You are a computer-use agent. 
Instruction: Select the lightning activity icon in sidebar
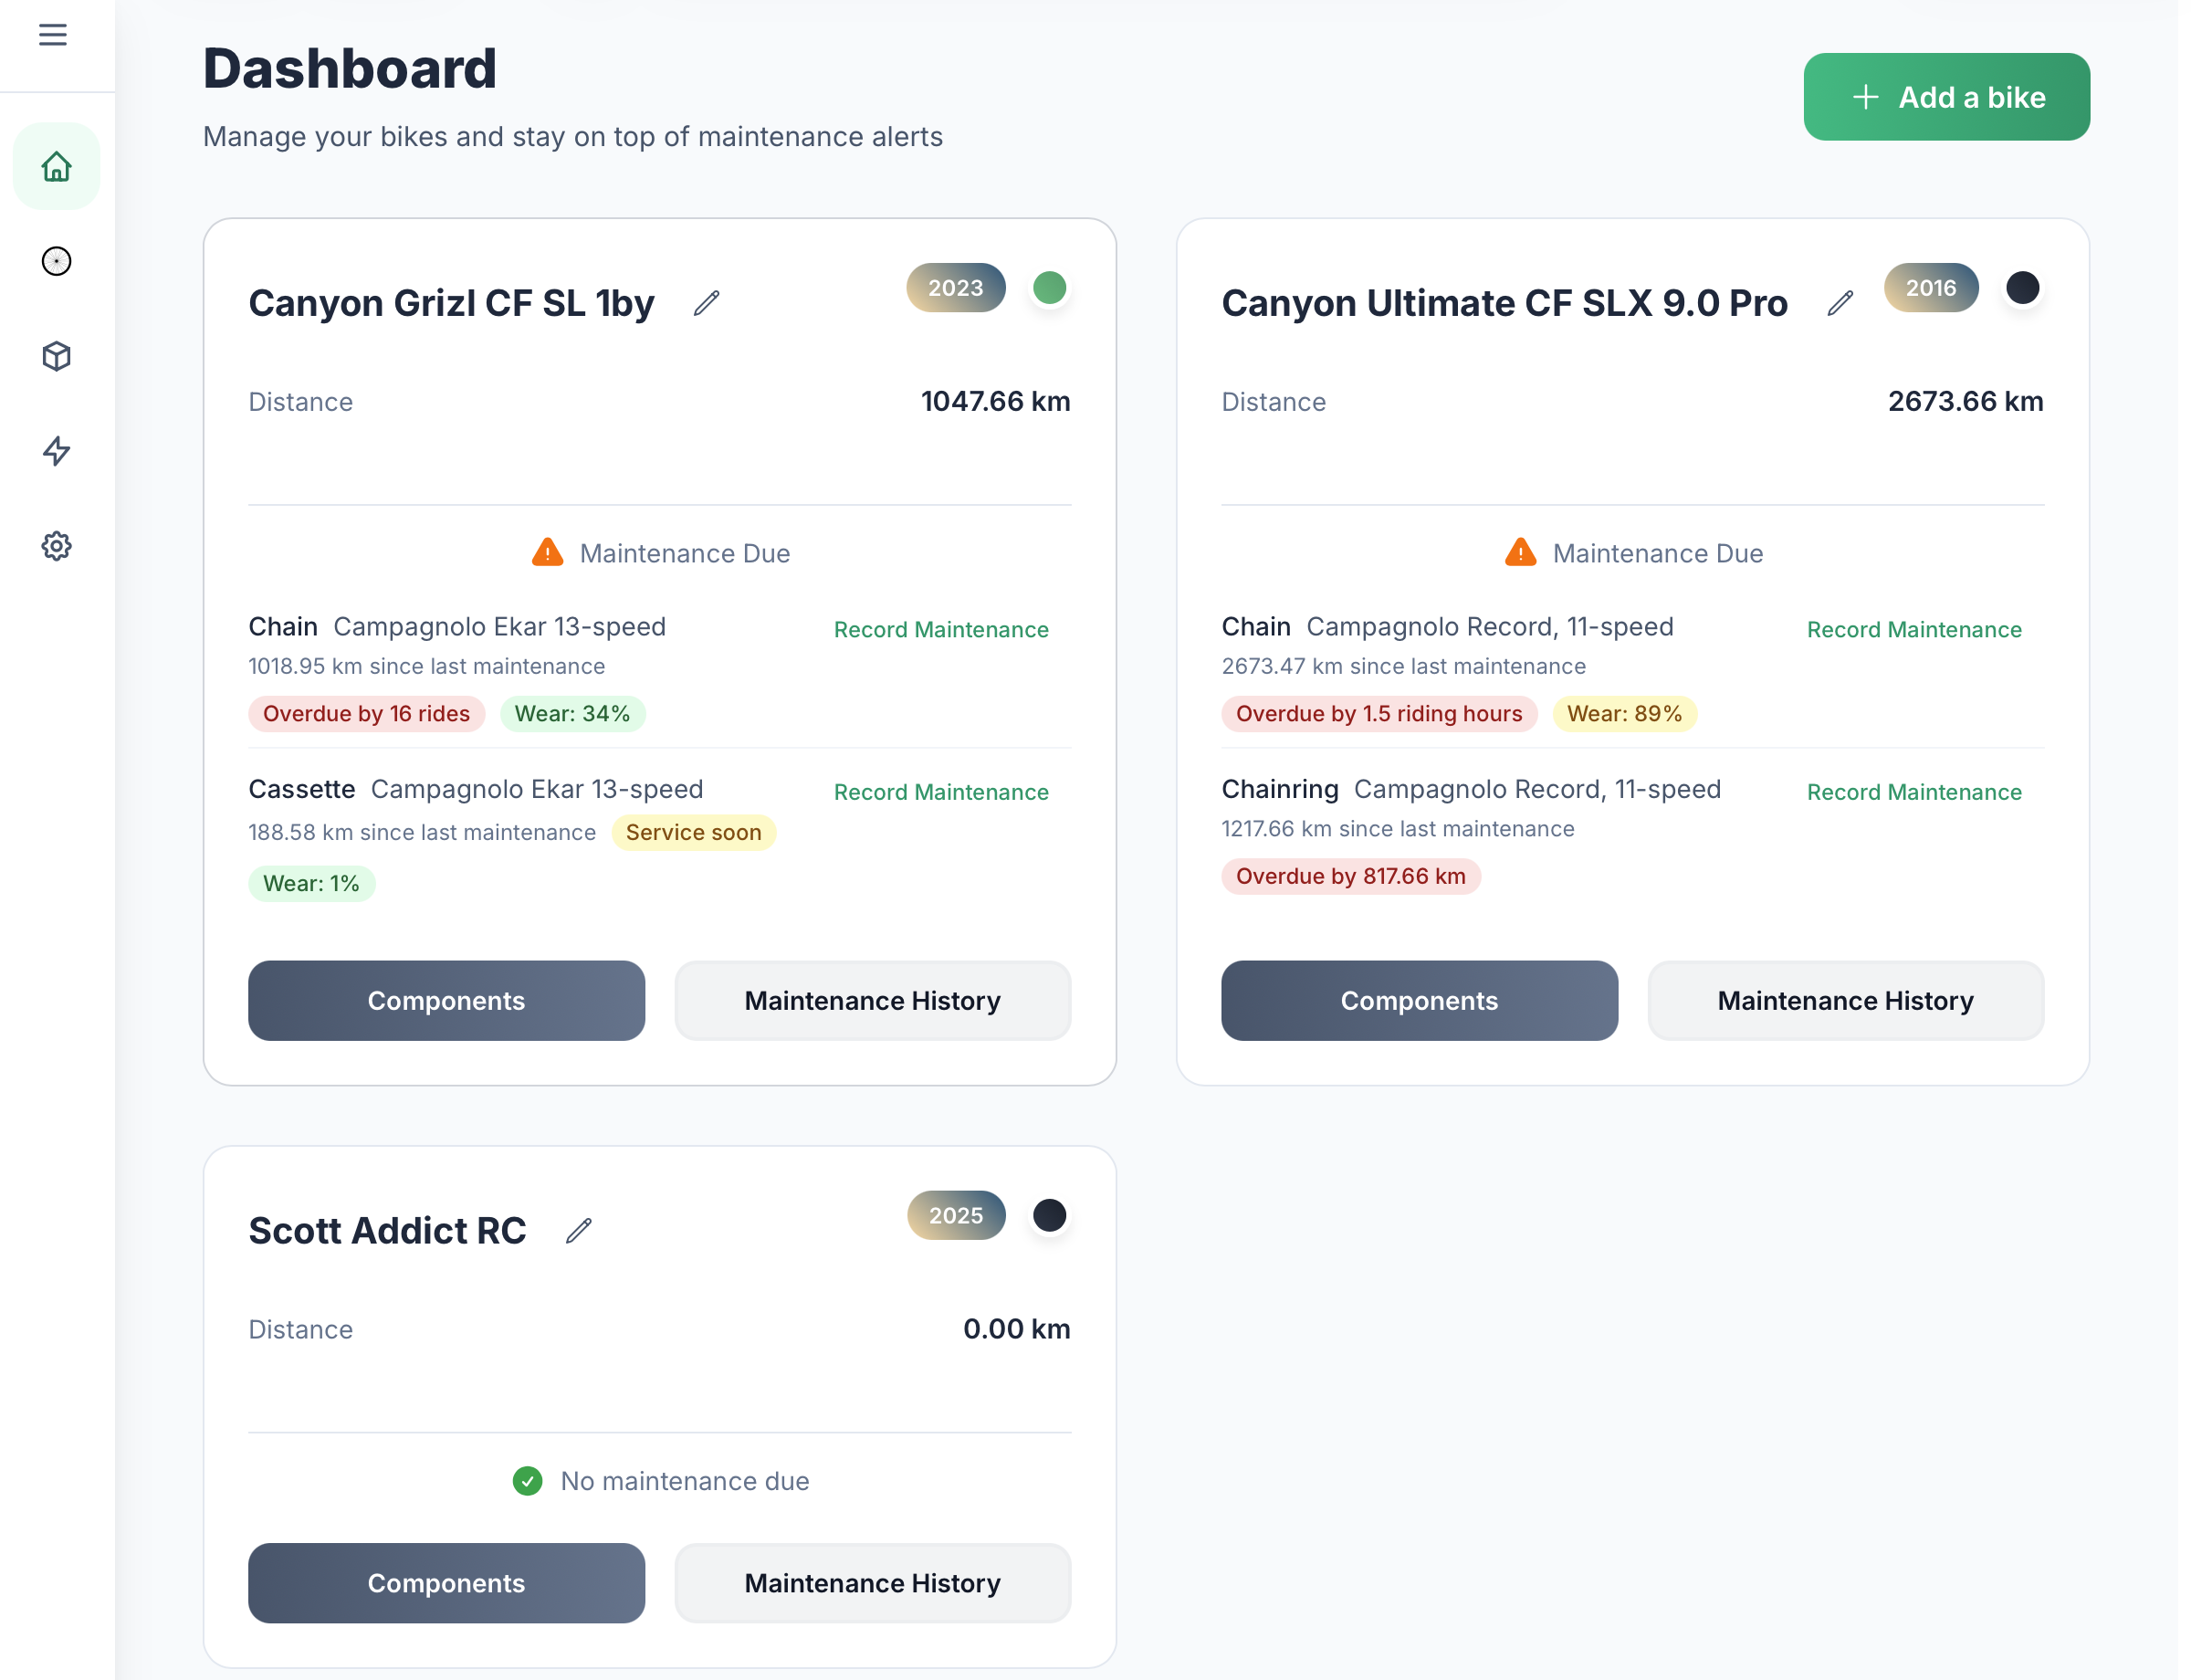[x=56, y=451]
